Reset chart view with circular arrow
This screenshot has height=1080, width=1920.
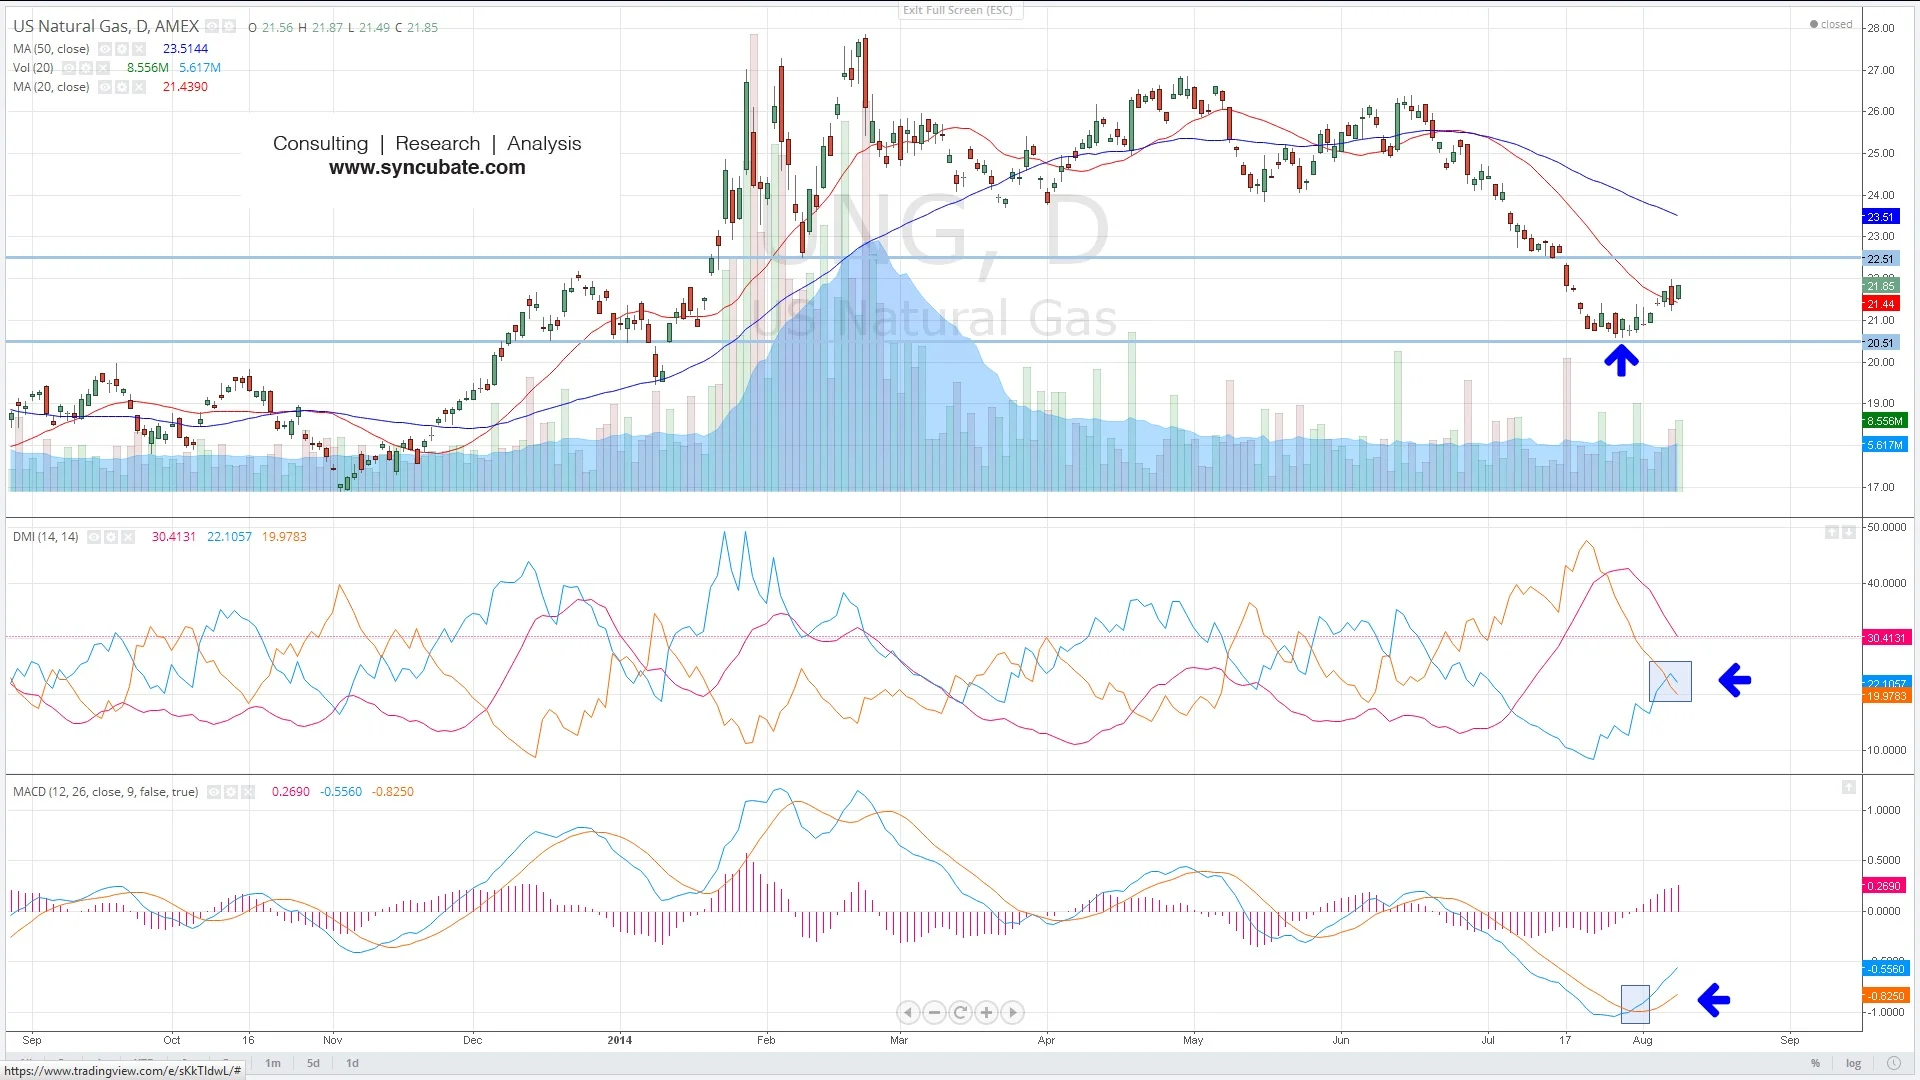tap(960, 1013)
